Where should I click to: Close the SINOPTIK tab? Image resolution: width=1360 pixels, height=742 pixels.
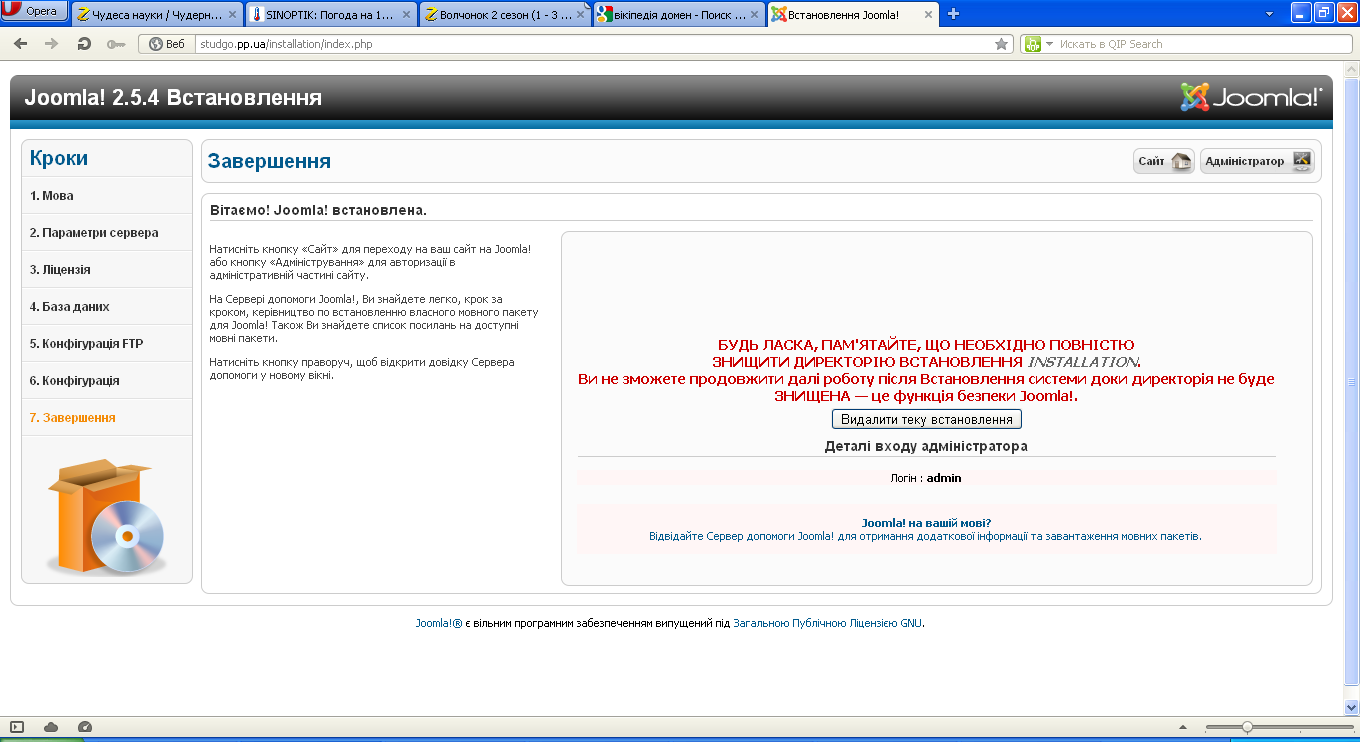406,15
